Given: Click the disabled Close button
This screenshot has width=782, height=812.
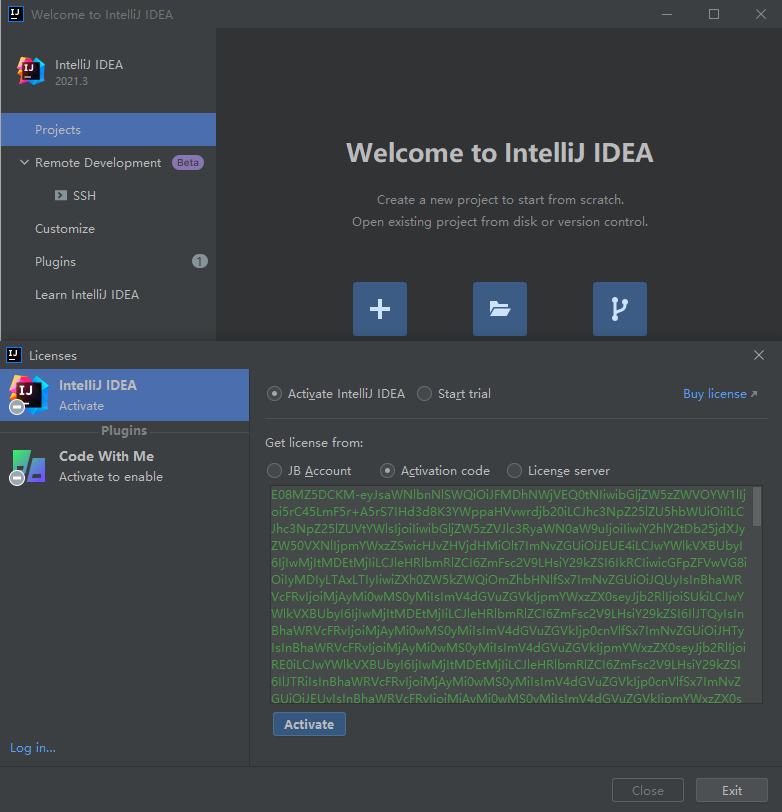Looking at the screenshot, I should pos(648,790).
